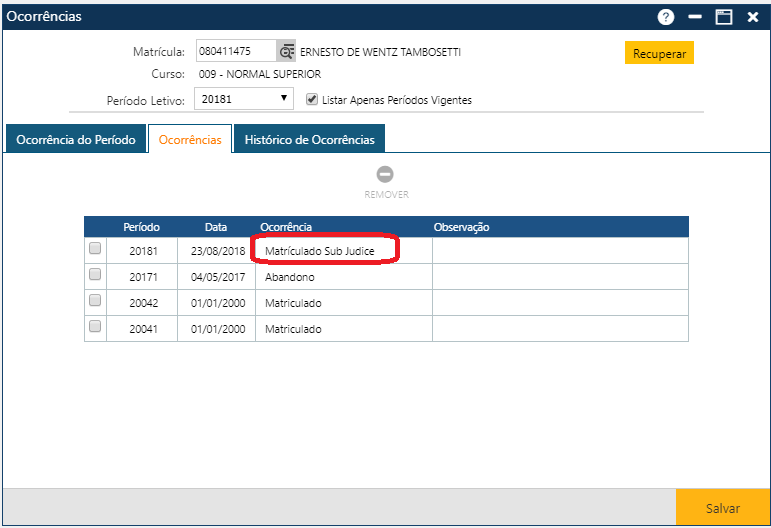Select the Abandono row checkbox
The height and width of the screenshot is (528, 771).
click(x=95, y=274)
